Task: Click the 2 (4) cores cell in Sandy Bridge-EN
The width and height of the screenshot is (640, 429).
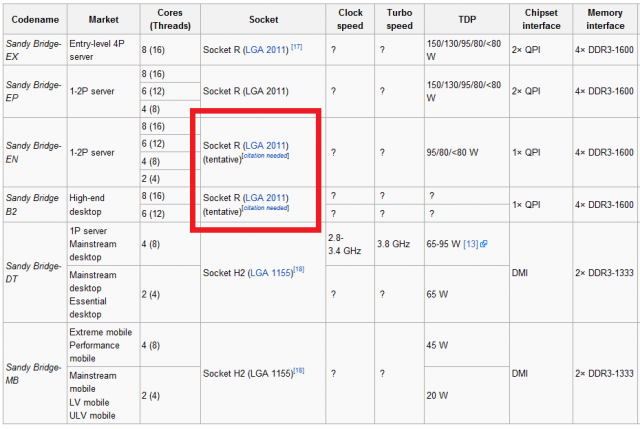Action: 170,178
